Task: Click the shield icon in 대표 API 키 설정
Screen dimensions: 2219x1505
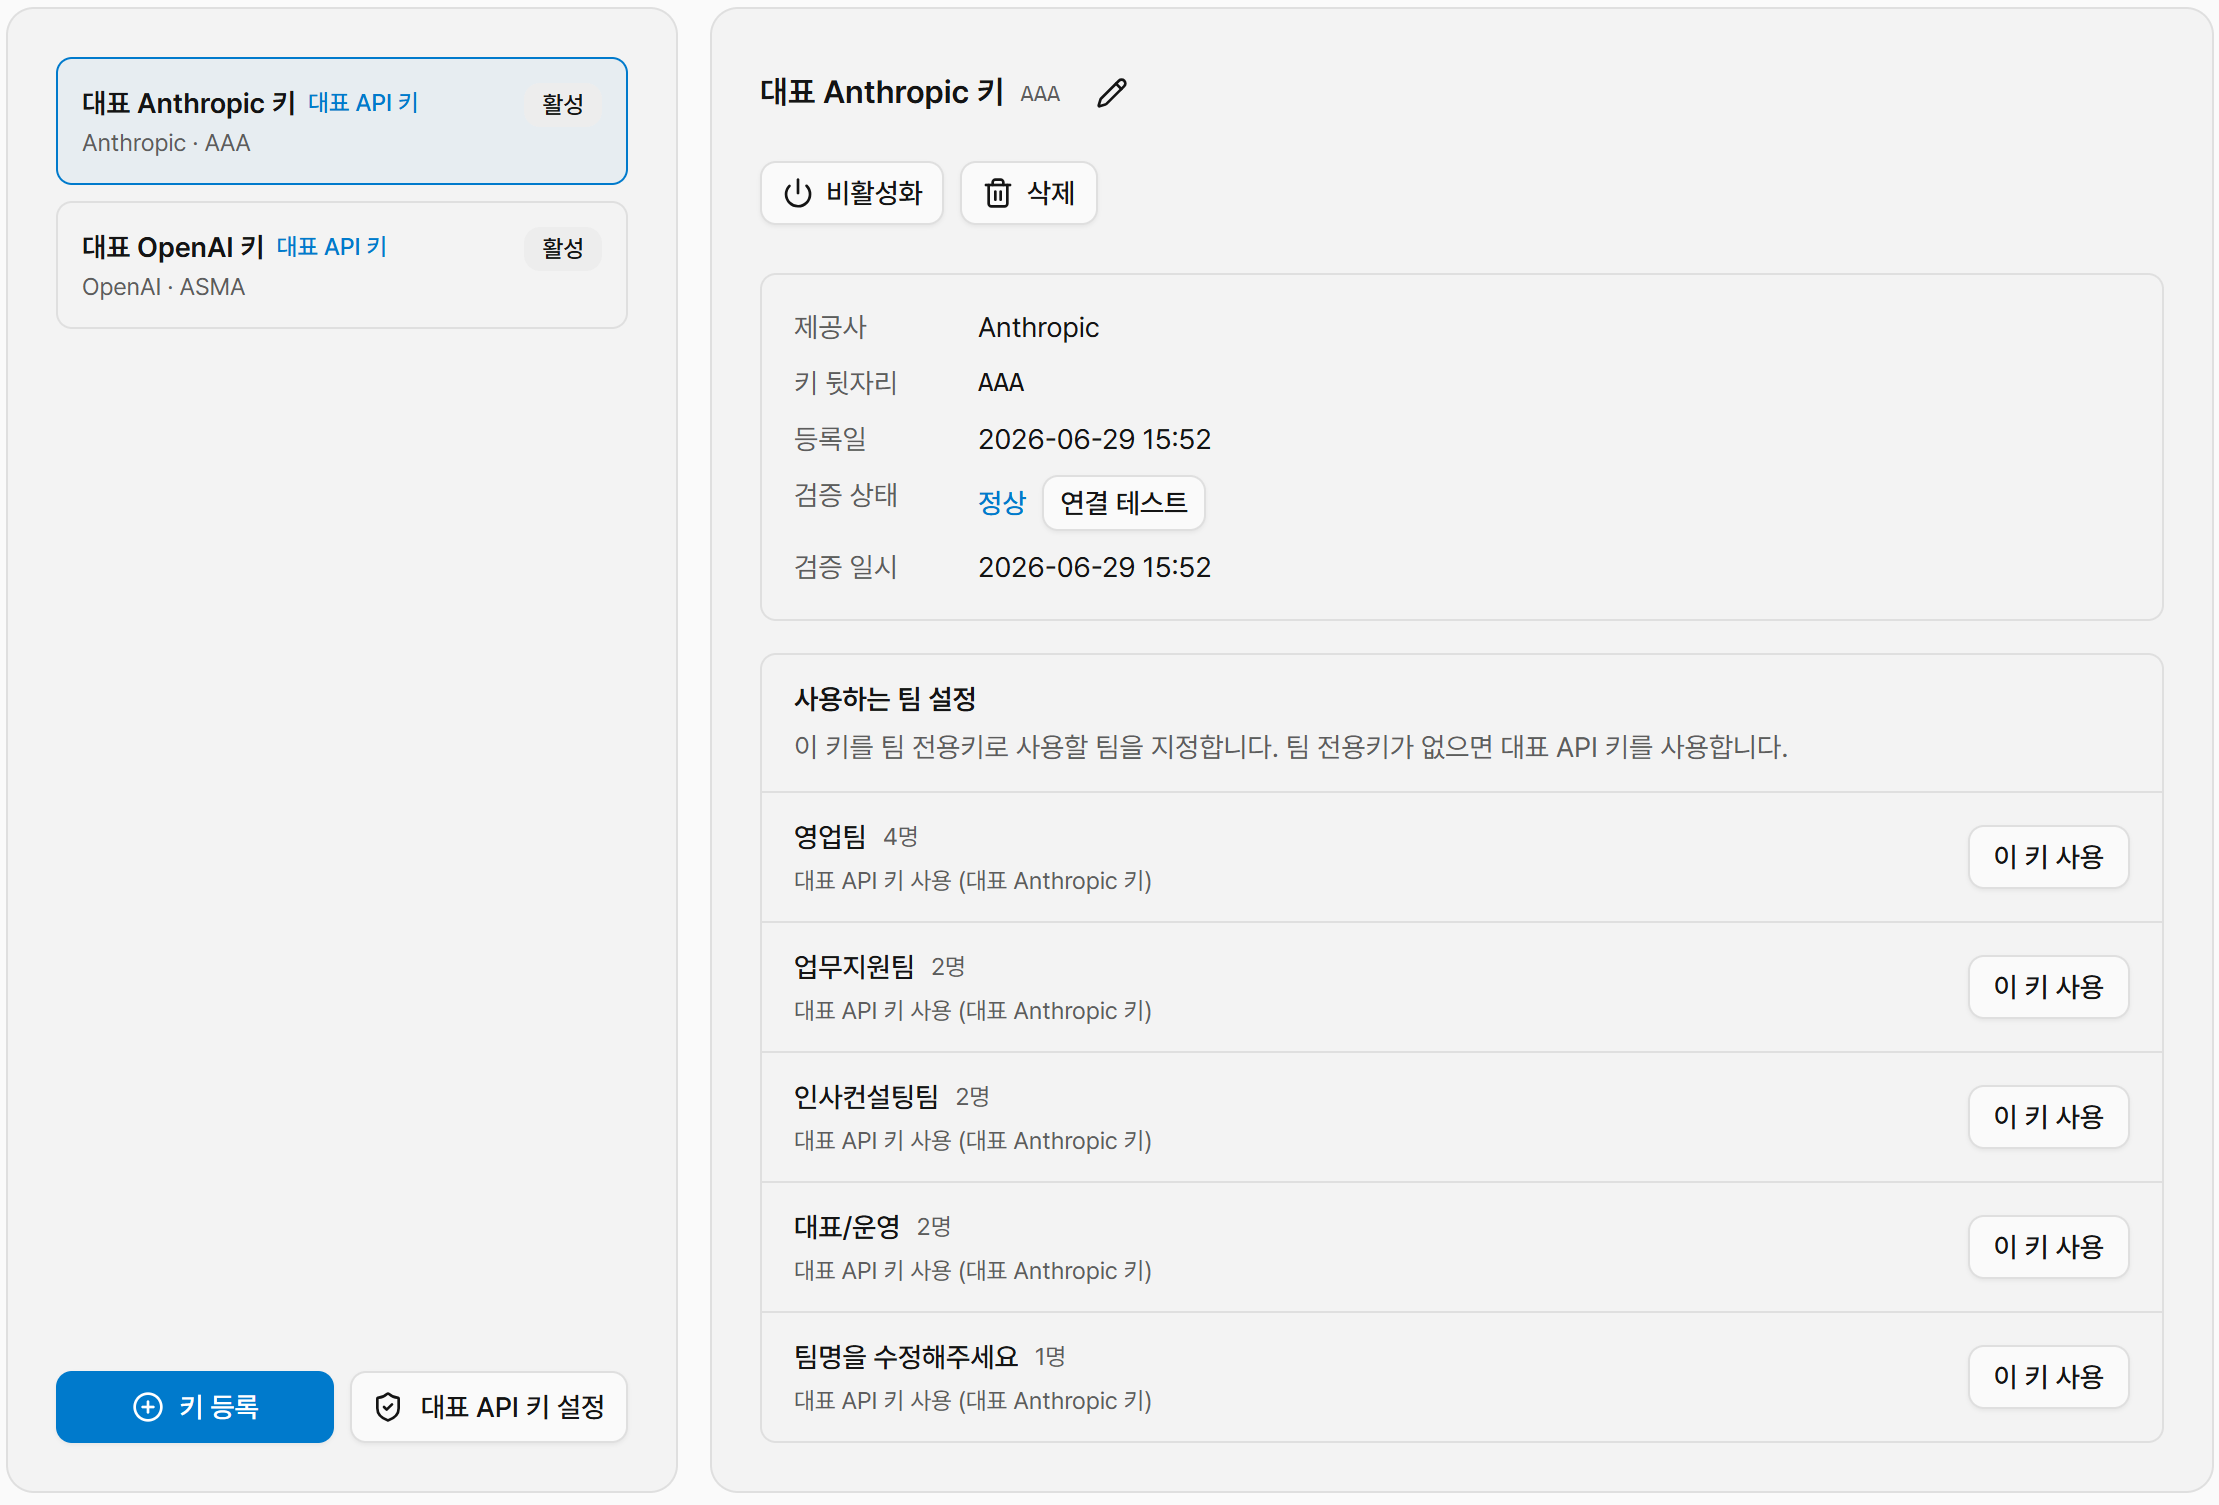Action: (388, 1407)
